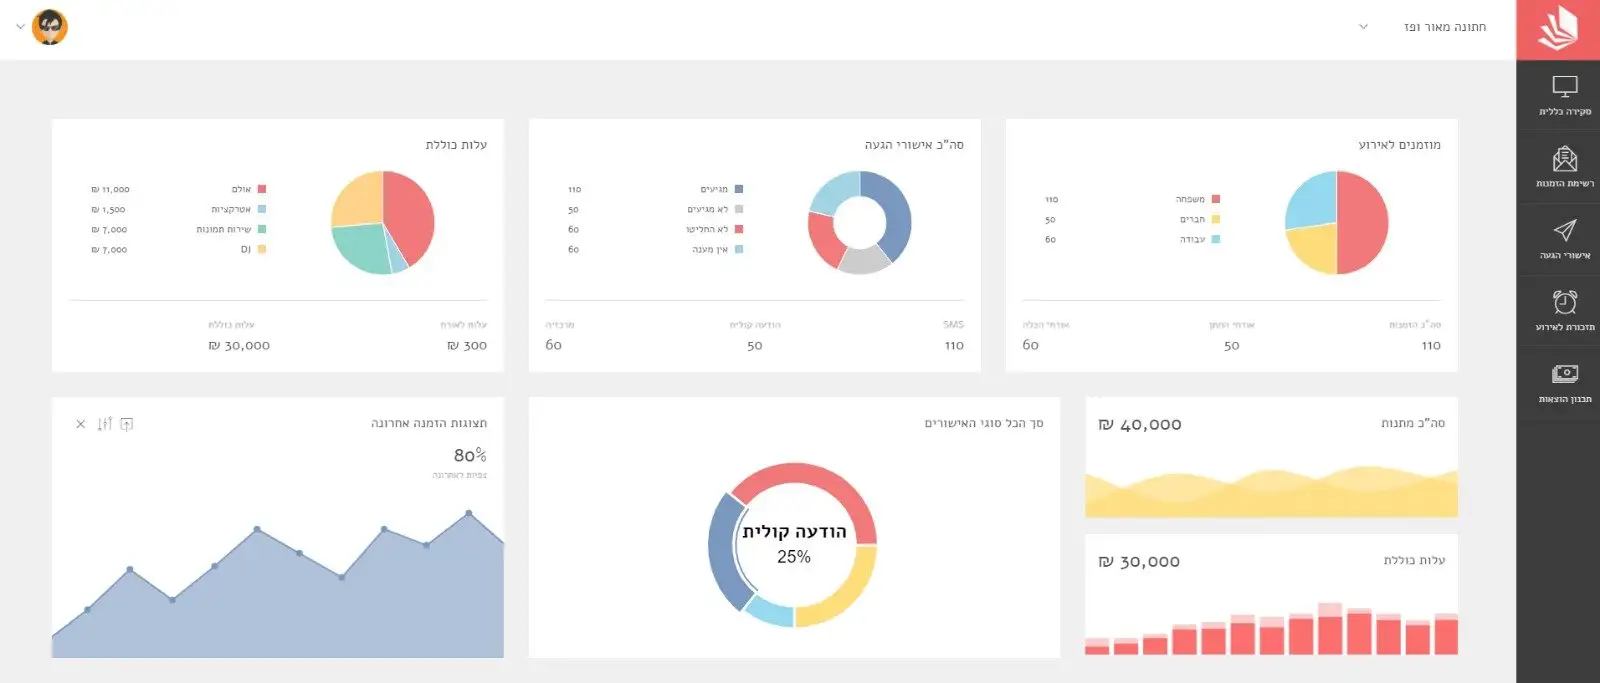Screen dimensions: 1600x683
Task: Expand the חתונה מאור ופז event dropdown
Action: [x=1363, y=27]
